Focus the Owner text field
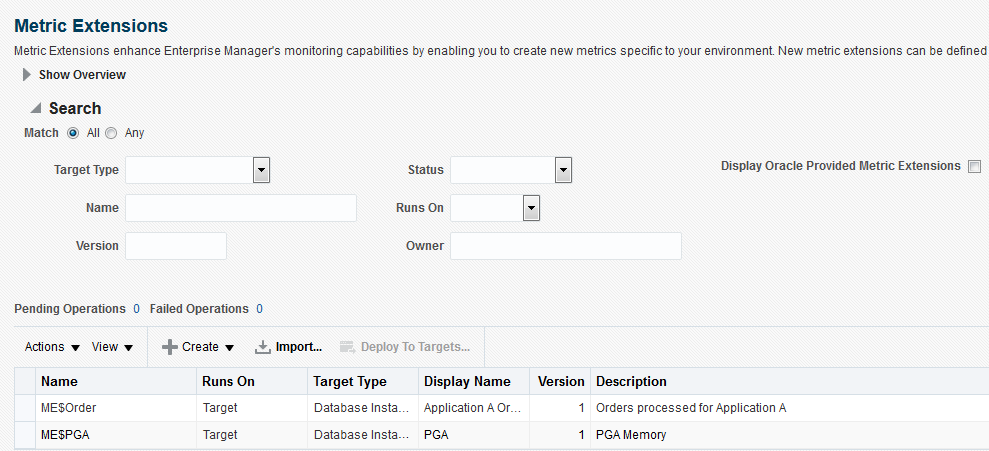The image size is (989, 451). 565,246
